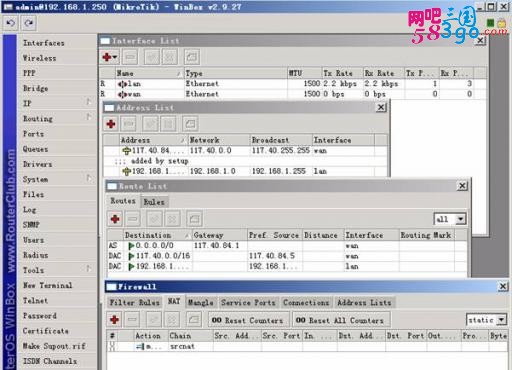Switch to the Connections tab in Firewall
This screenshot has width=512, height=370.
click(x=306, y=303)
